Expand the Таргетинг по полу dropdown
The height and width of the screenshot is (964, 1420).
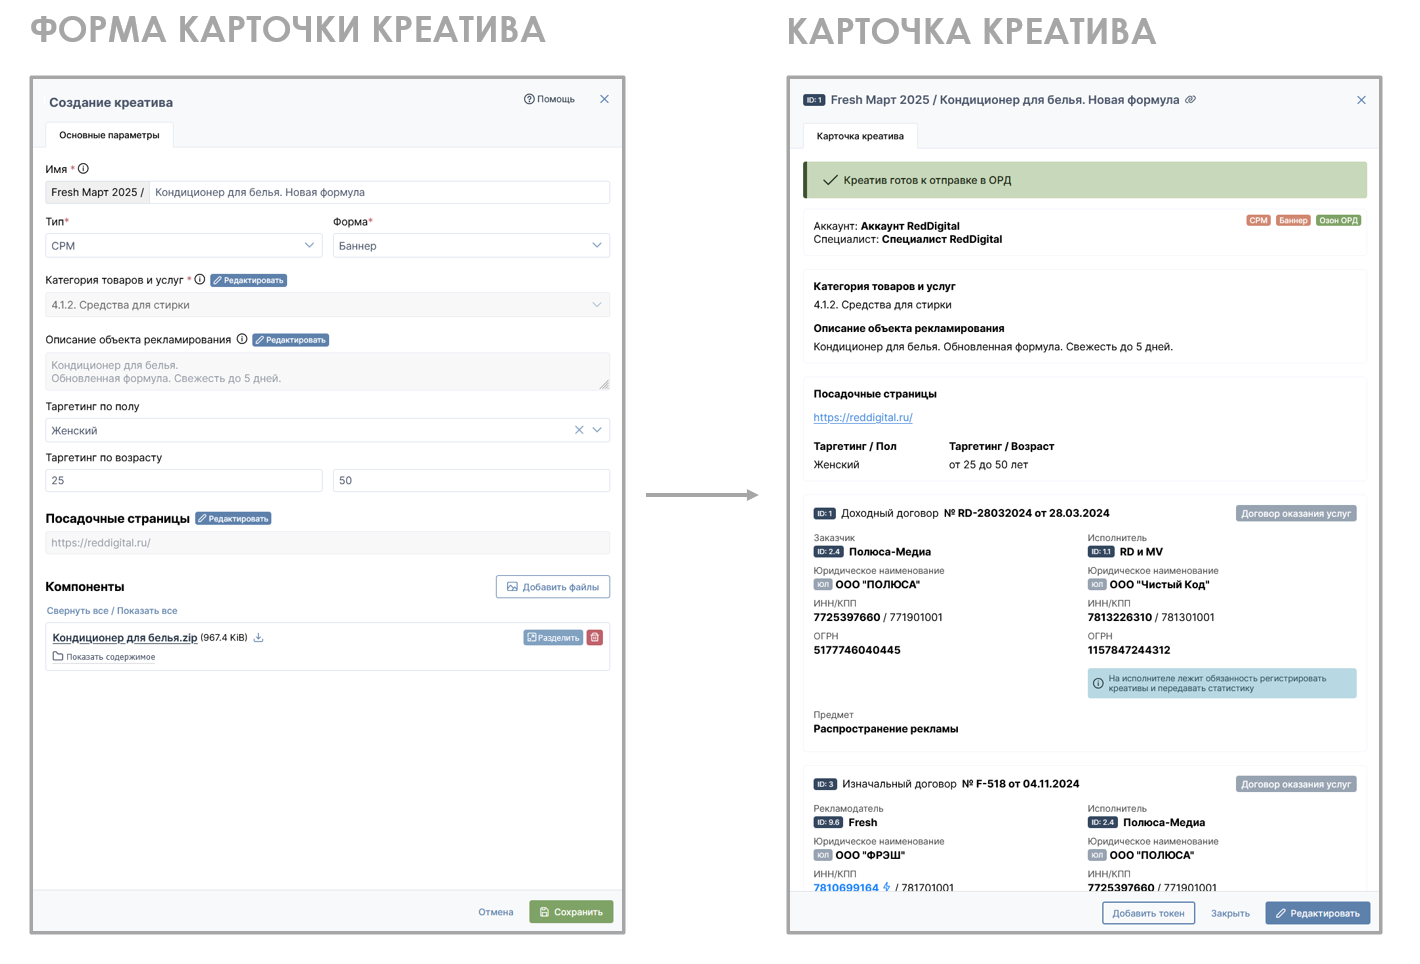pos(597,430)
